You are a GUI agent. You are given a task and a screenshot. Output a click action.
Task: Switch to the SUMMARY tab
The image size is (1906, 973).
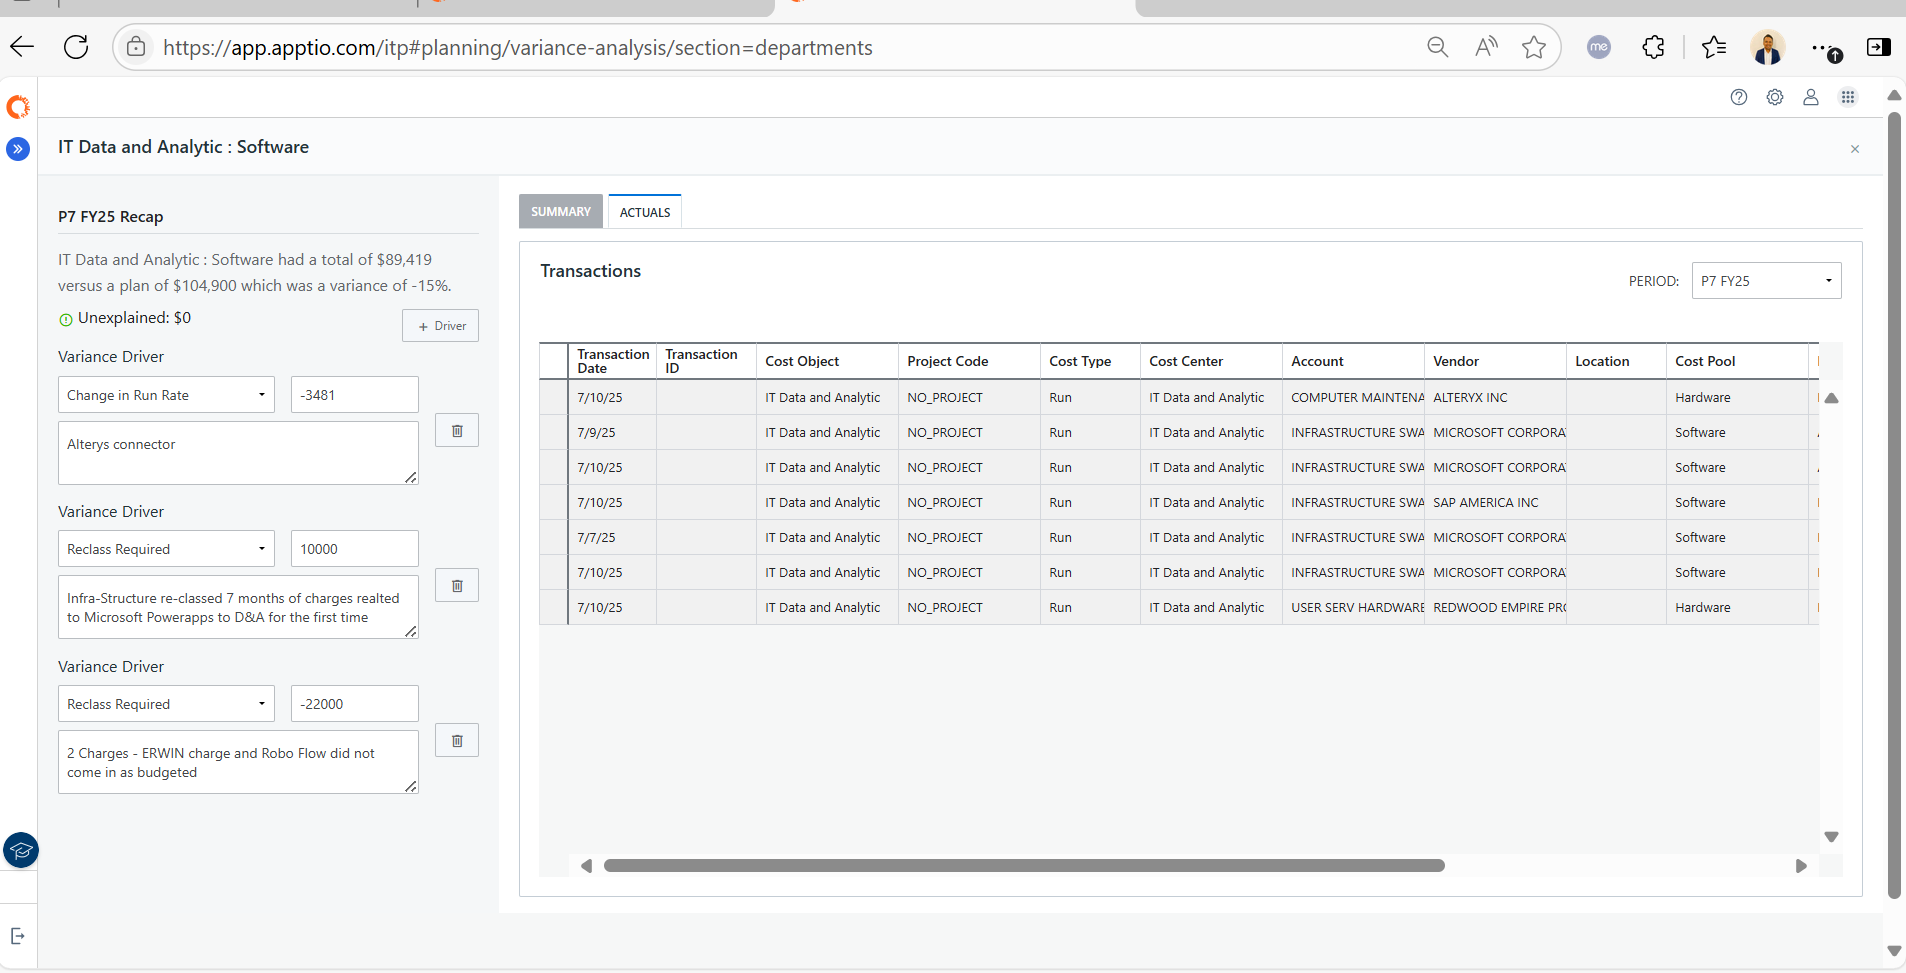561,212
